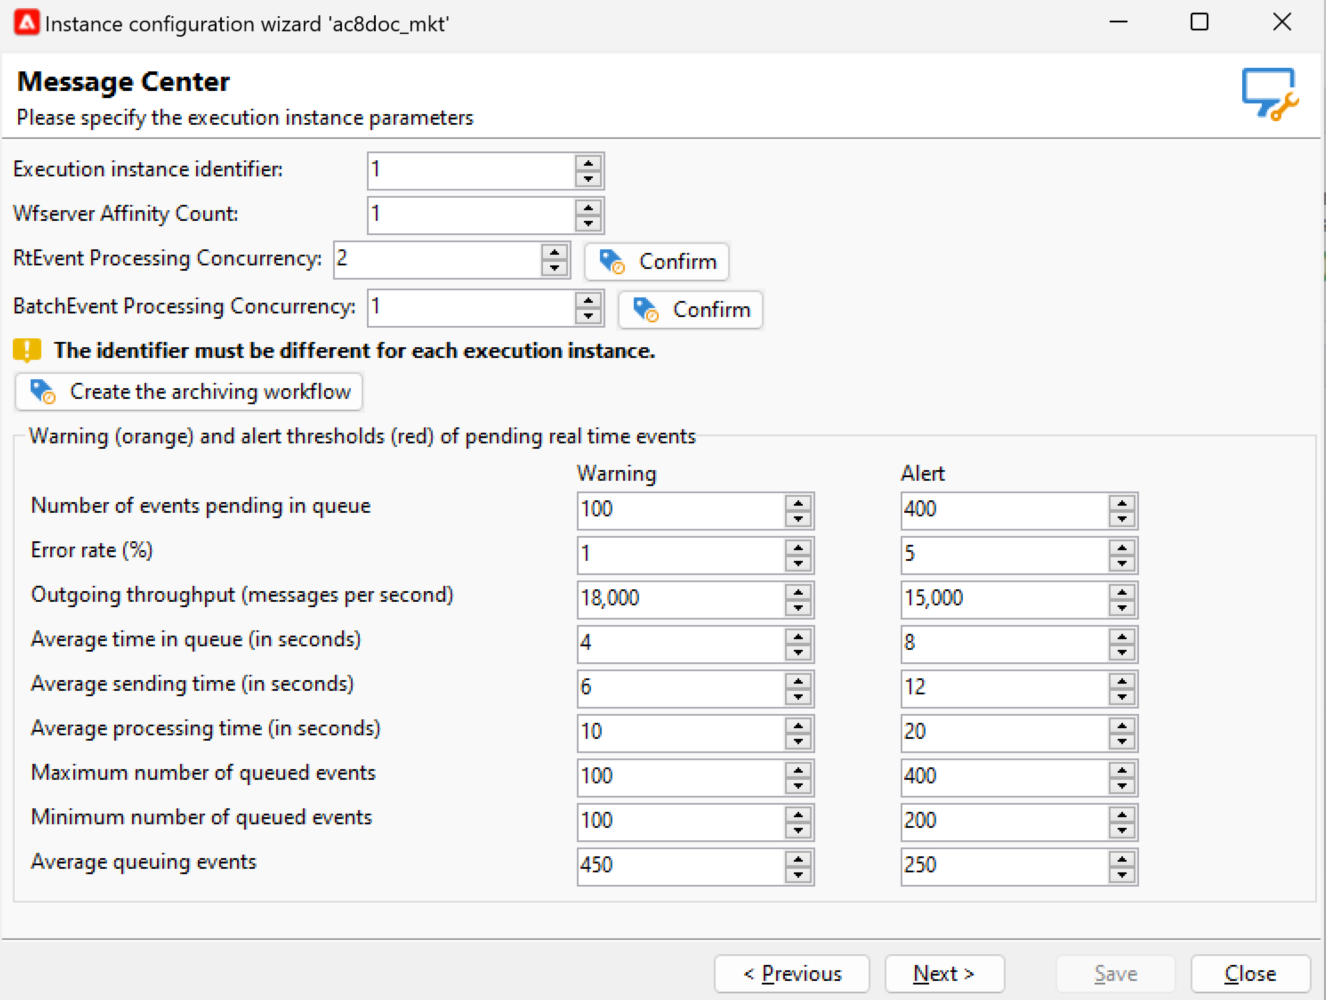Click the archiving workflow tag icon
The width and height of the screenshot is (1326, 1000).
43,392
